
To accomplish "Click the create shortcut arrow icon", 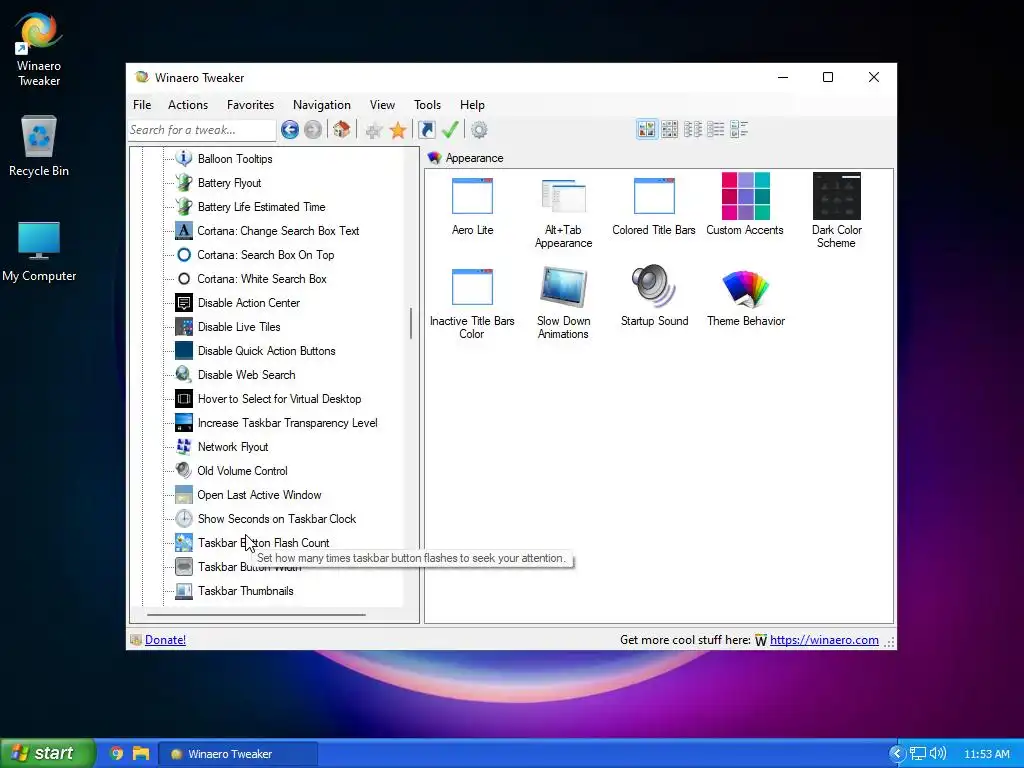I will [x=426, y=130].
